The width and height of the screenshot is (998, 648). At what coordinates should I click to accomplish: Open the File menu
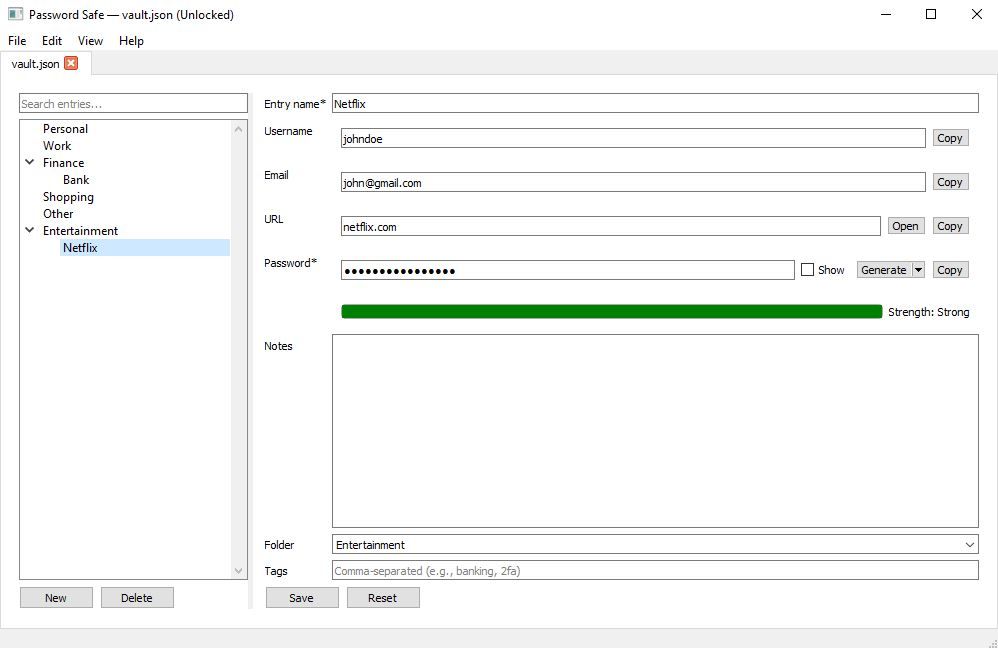tap(16, 41)
